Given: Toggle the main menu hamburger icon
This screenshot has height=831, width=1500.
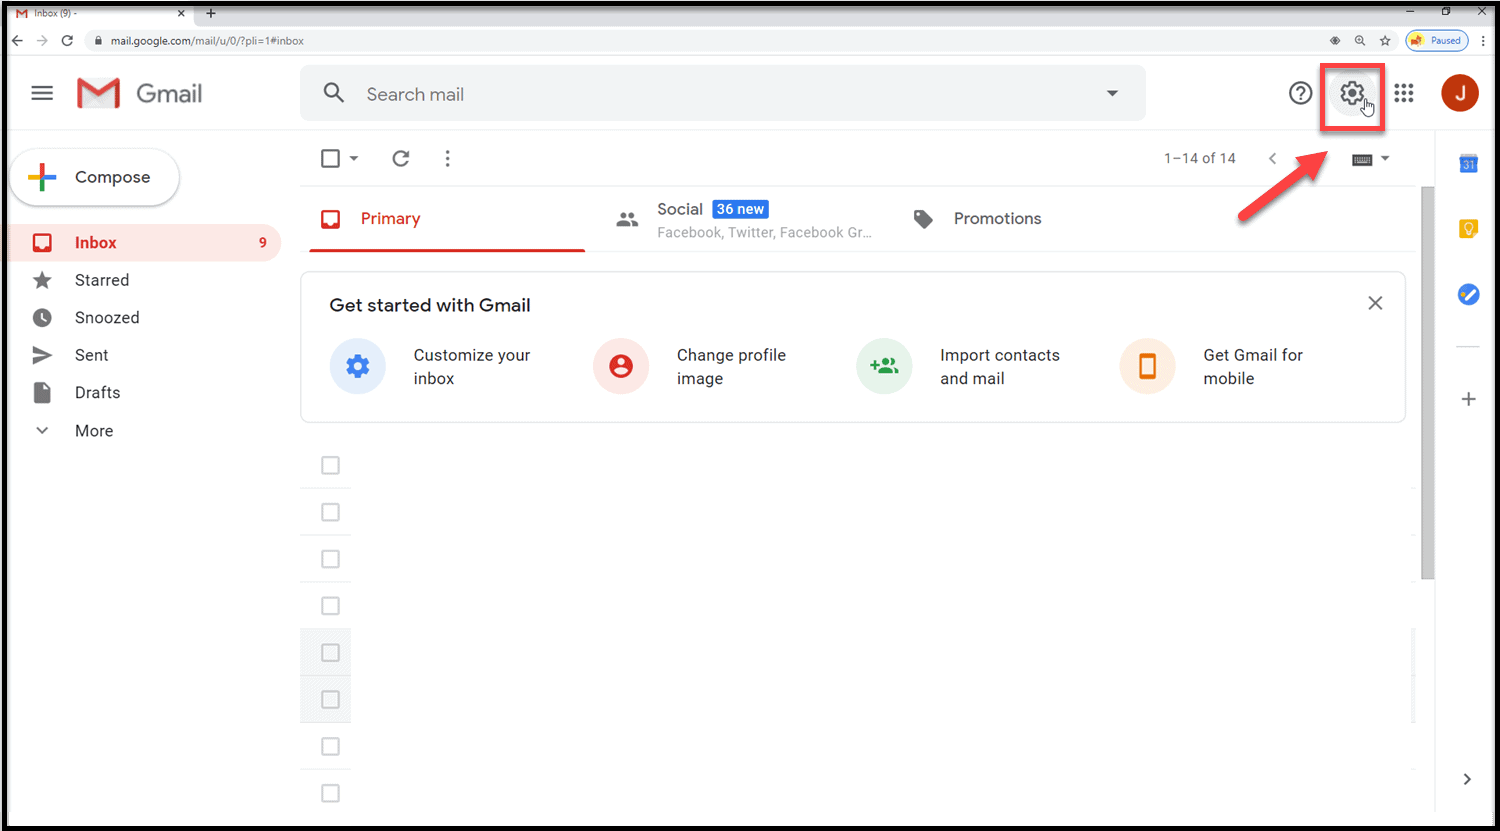Looking at the screenshot, I should pos(42,93).
